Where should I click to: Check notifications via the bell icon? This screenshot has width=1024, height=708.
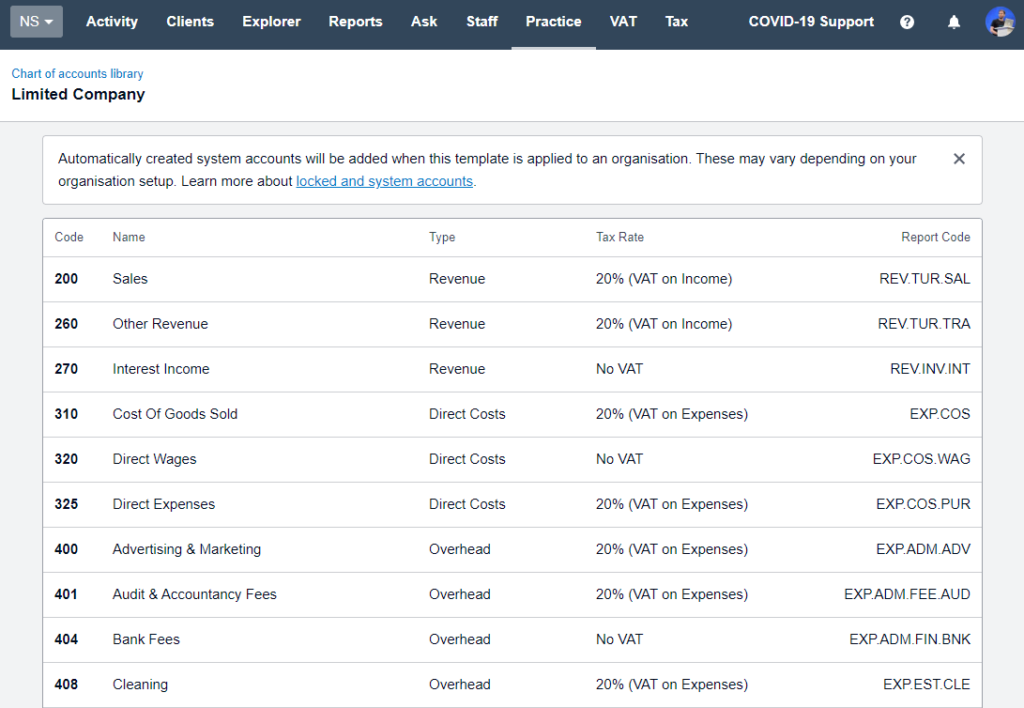953,21
